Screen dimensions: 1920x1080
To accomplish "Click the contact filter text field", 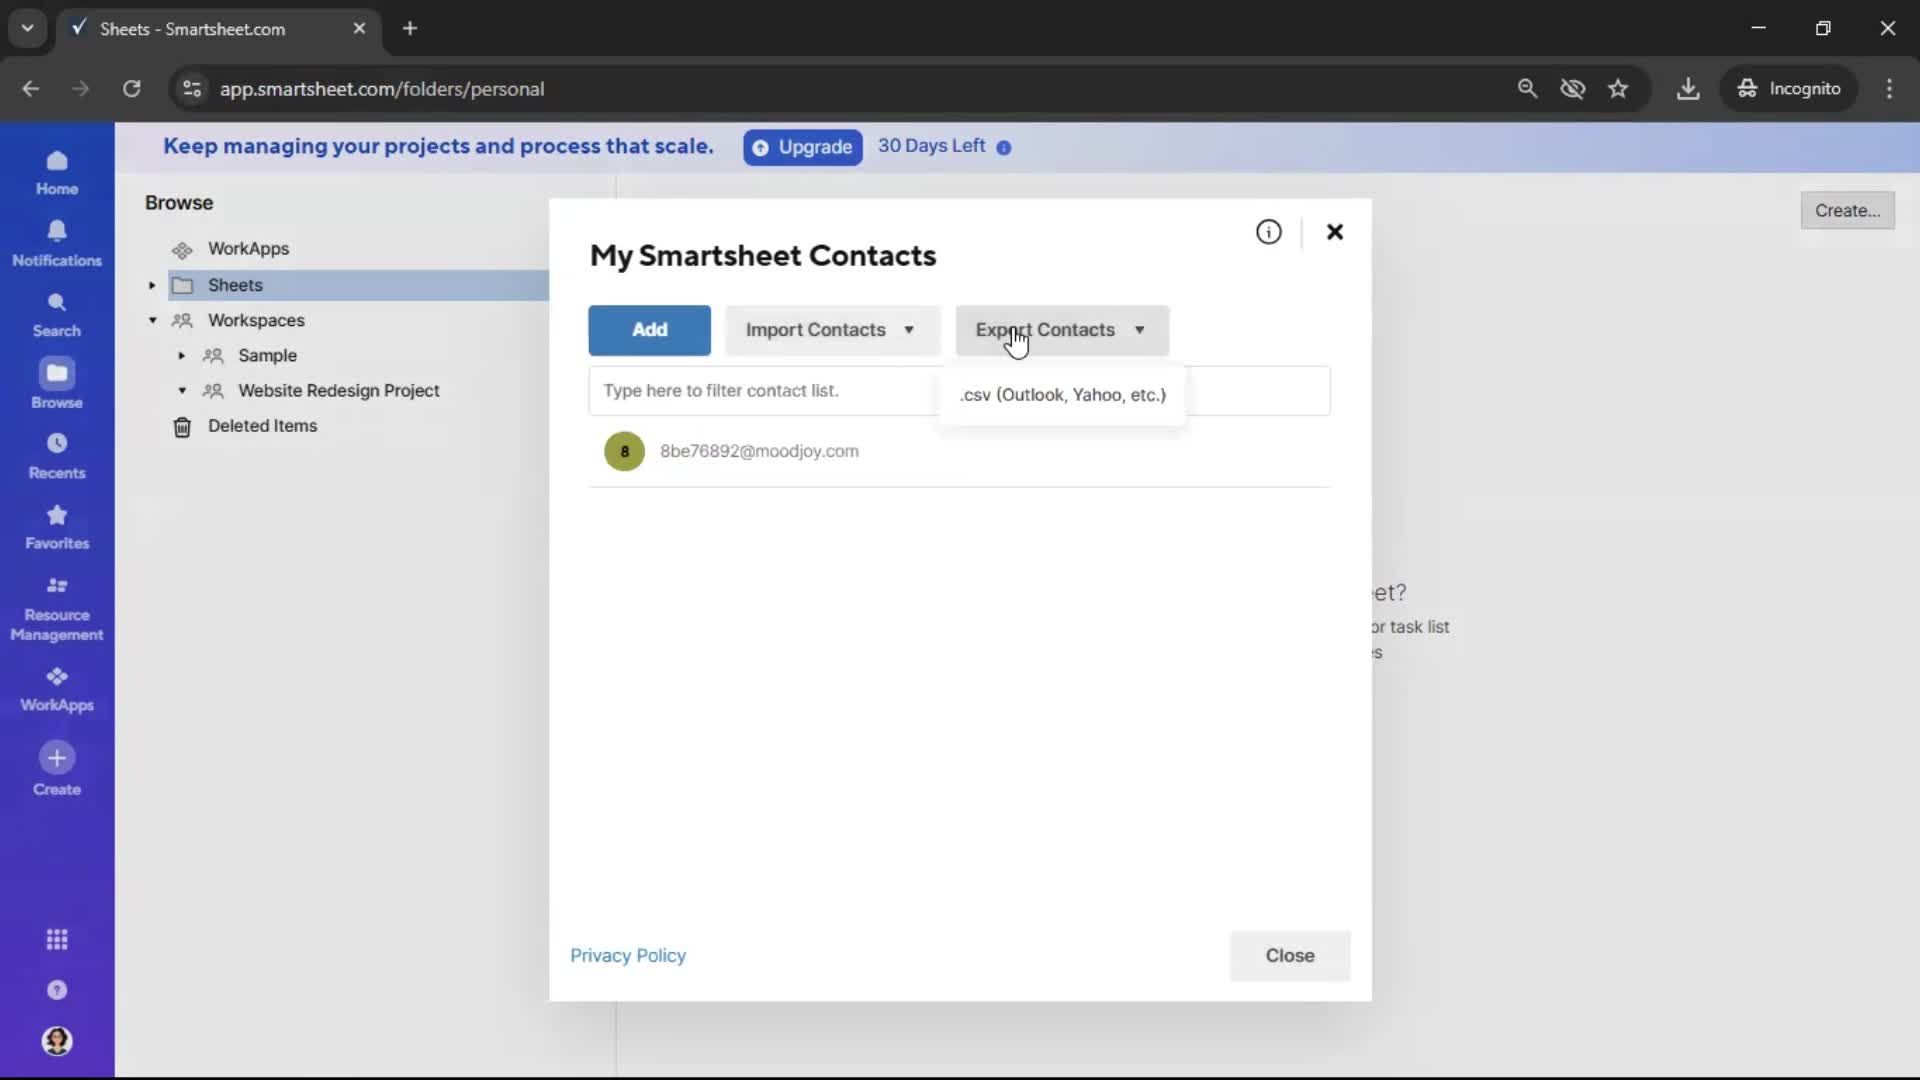I will coord(760,390).
